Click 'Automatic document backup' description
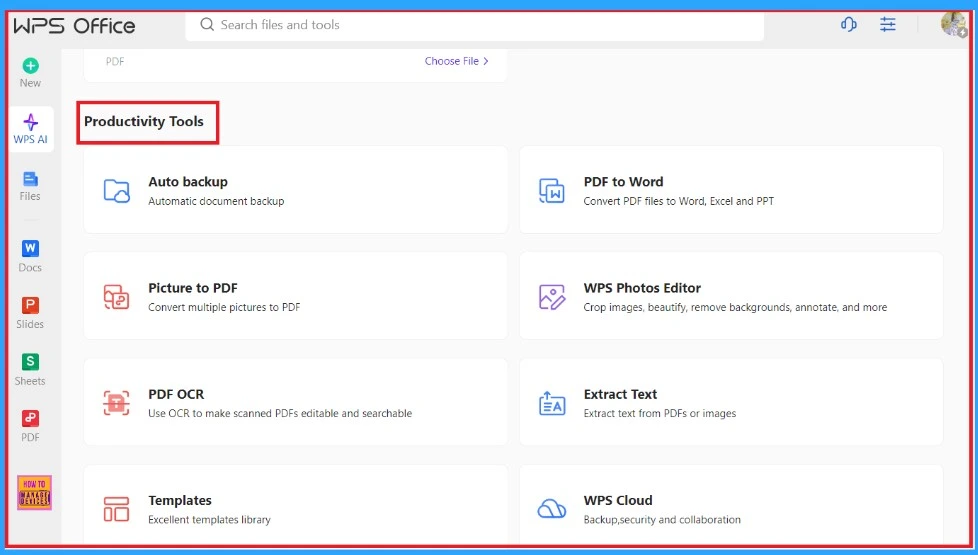This screenshot has height=555, width=978. tap(216, 201)
